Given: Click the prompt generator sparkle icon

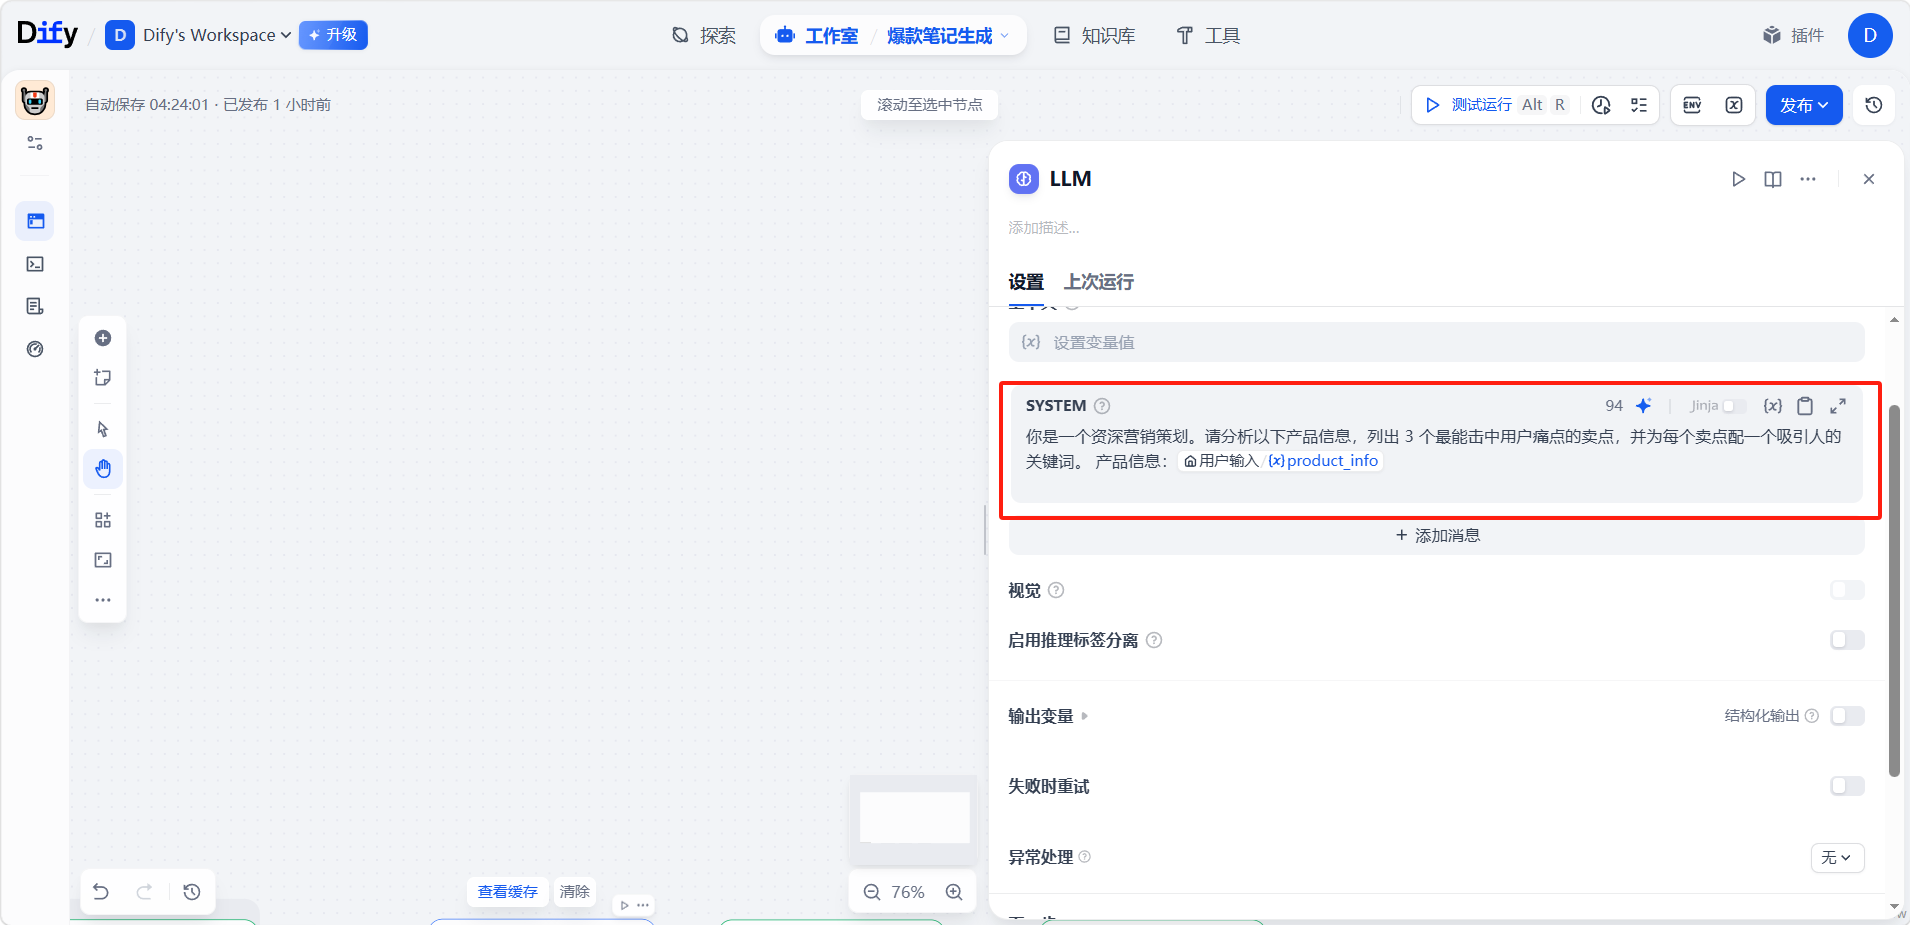Looking at the screenshot, I should point(1643,406).
